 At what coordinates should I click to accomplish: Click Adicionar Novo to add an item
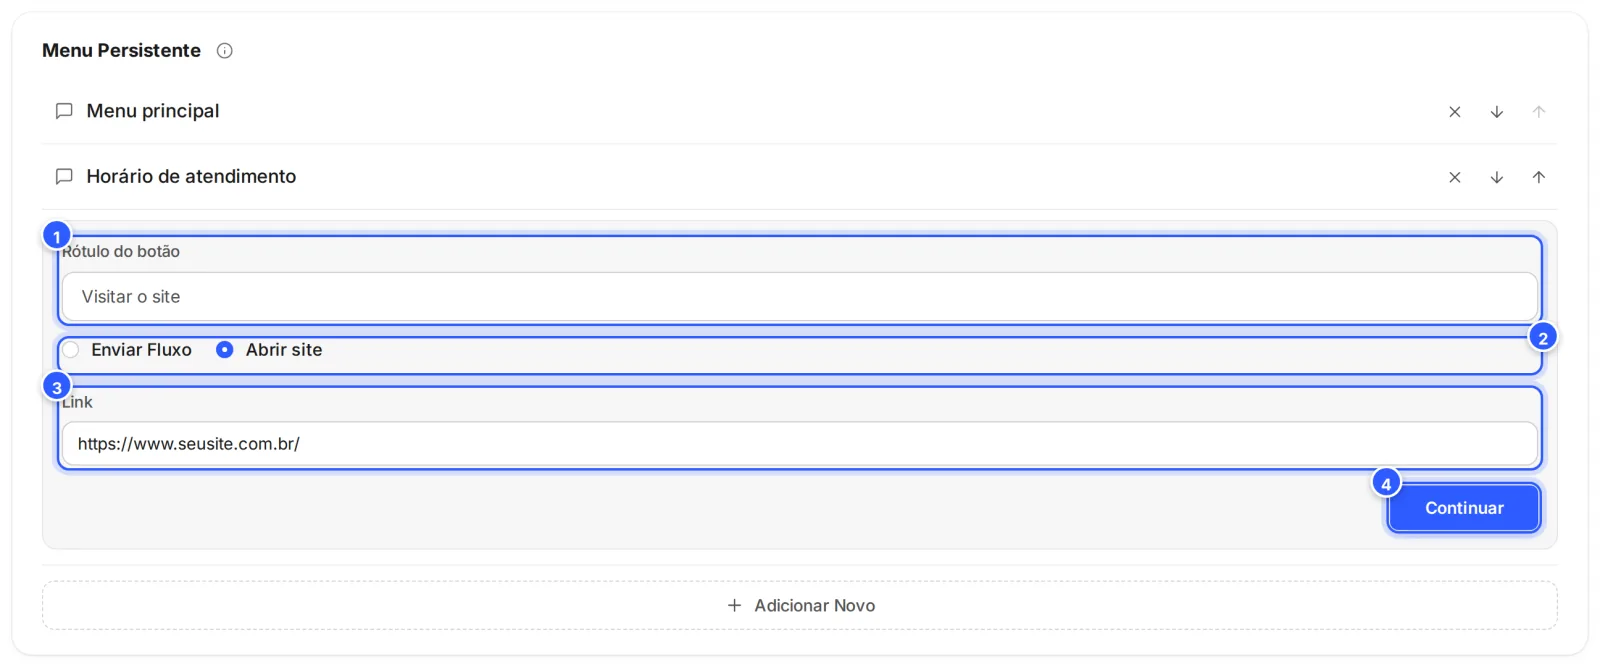tap(800, 606)
